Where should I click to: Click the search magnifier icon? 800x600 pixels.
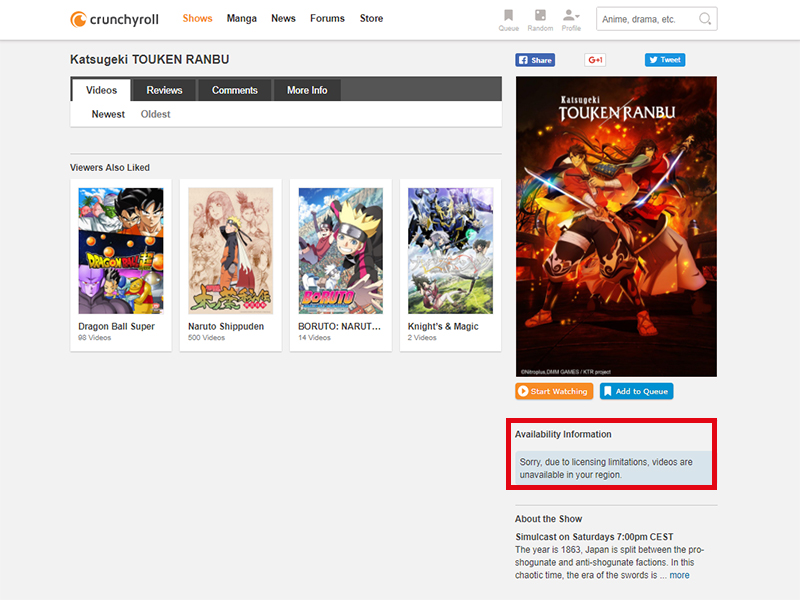coord(705,19)
